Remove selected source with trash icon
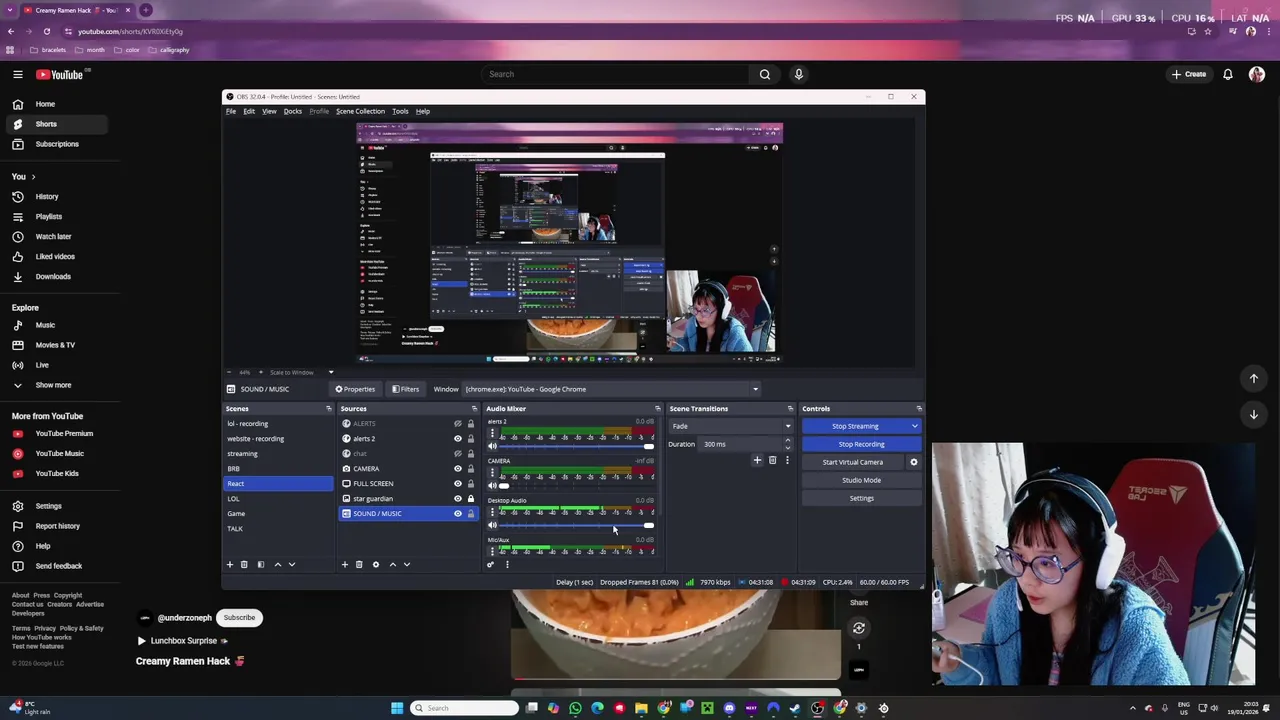 [359, 564]
